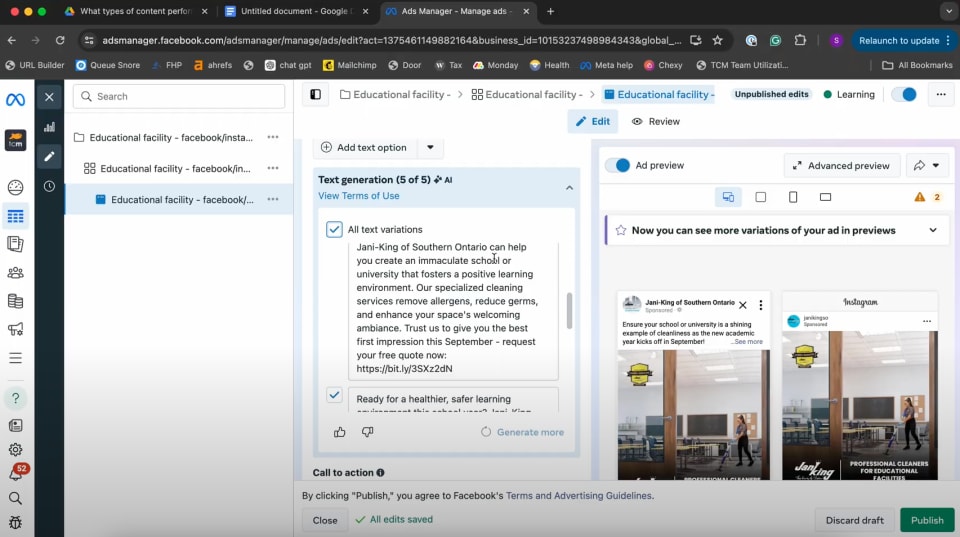This screenshot has width=960, height=537.
Task: Open options for Educational facility ad set row
Action: pos(273,168)
